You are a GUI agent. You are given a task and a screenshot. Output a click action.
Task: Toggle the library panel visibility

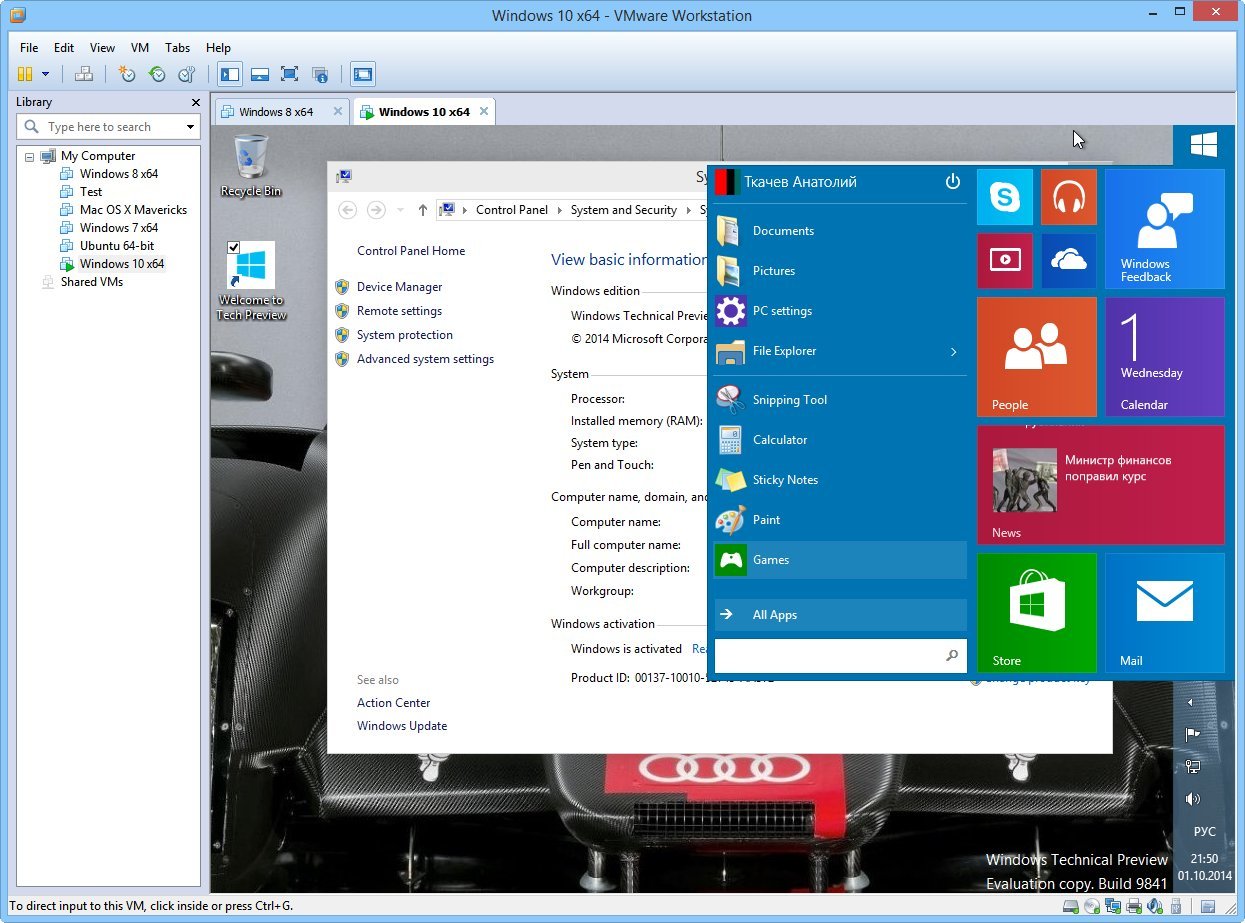coord(230,74)
